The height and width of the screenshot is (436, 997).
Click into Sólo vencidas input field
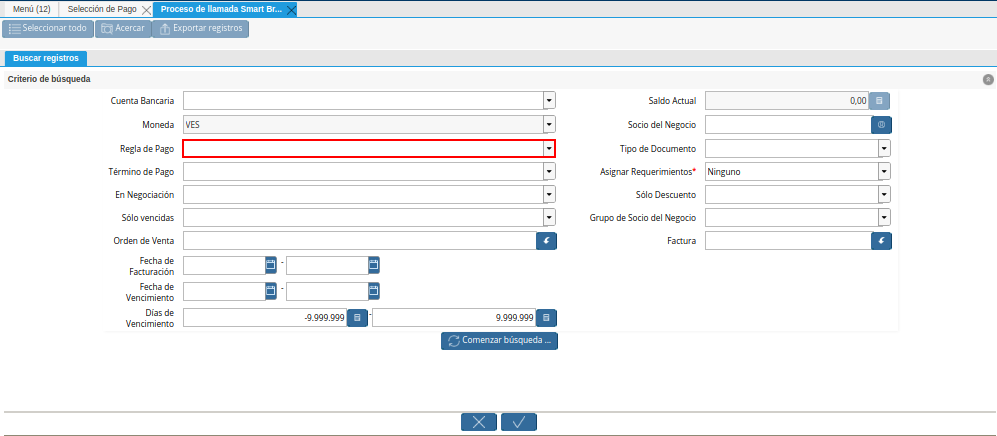(363, 218)
